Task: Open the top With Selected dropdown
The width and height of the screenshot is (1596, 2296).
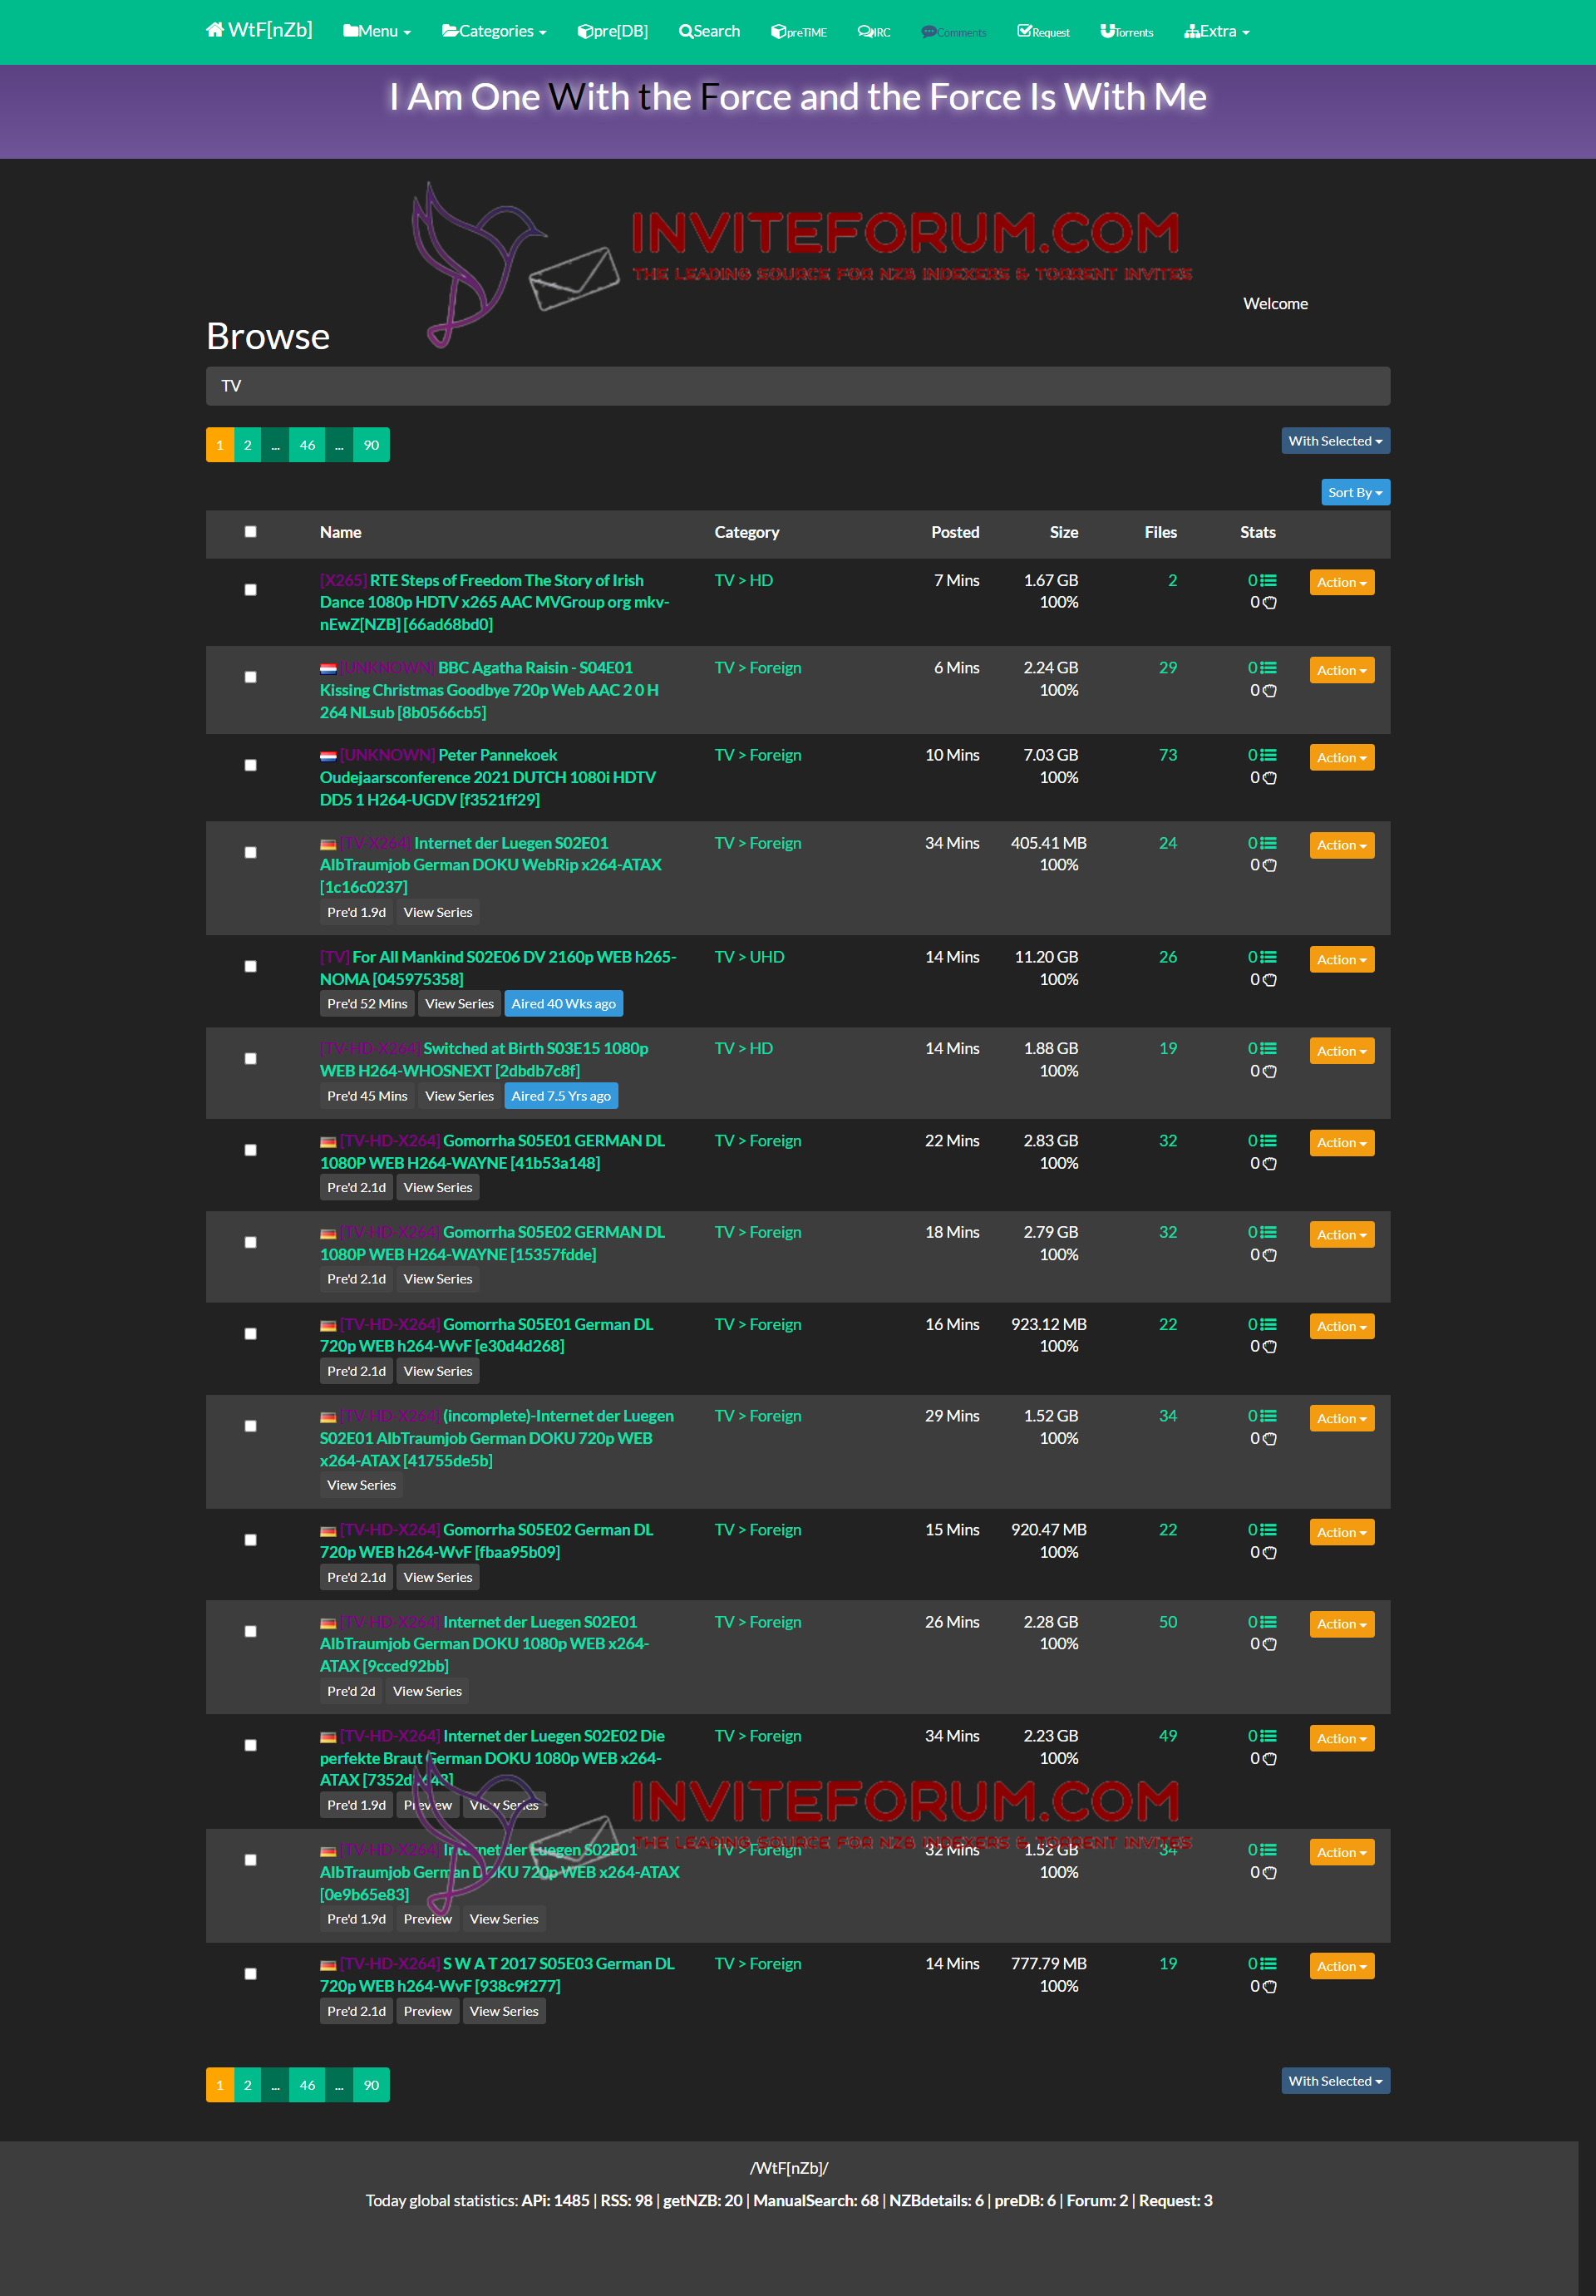Action: click(1335, 441)
